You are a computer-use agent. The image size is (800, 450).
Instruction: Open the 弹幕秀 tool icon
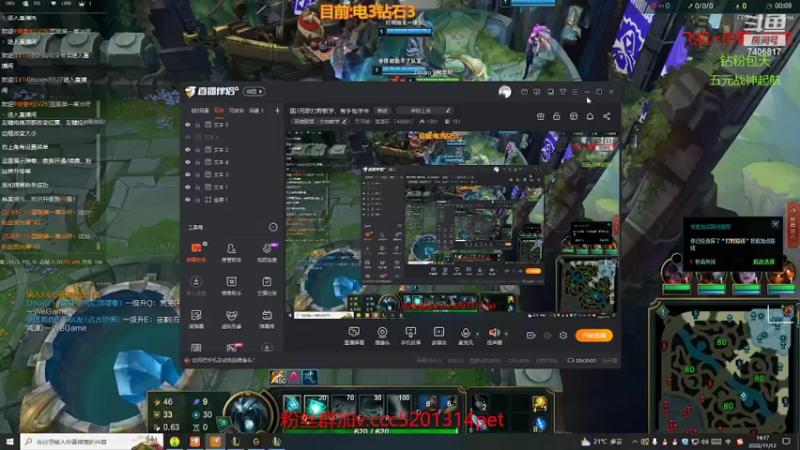267,319
